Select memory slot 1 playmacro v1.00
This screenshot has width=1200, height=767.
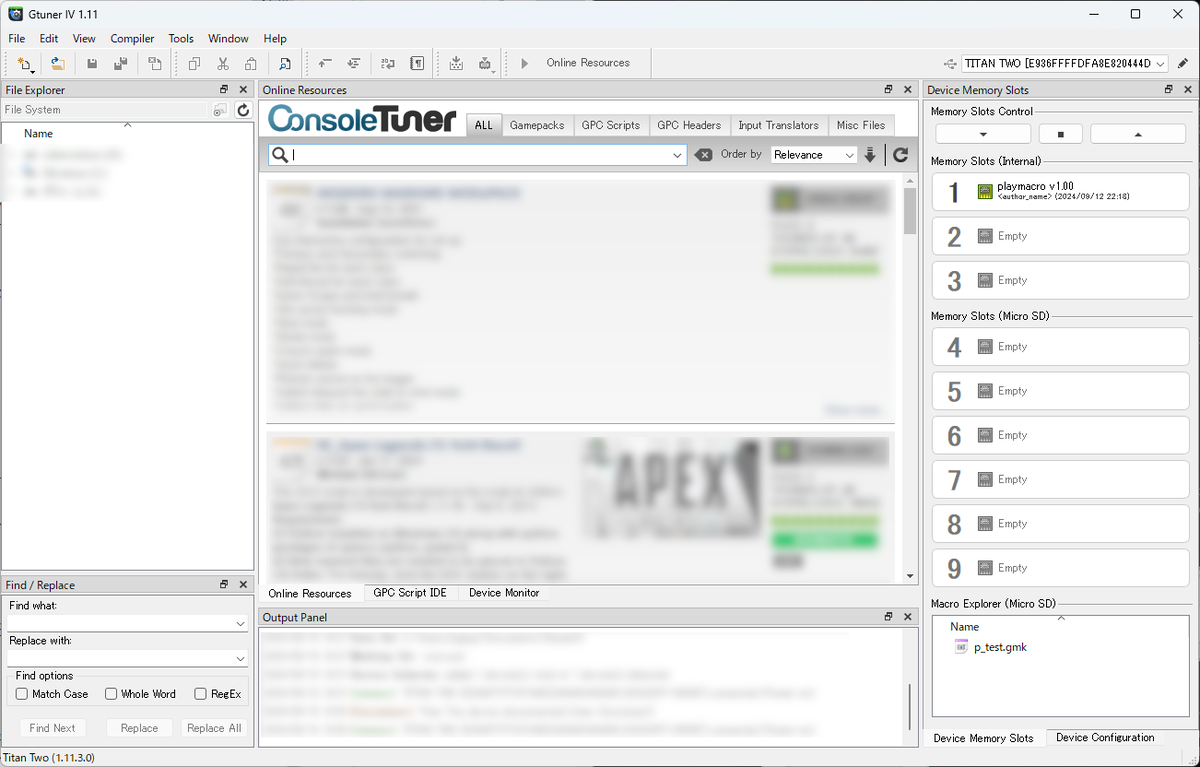[x=1060, y=192]
